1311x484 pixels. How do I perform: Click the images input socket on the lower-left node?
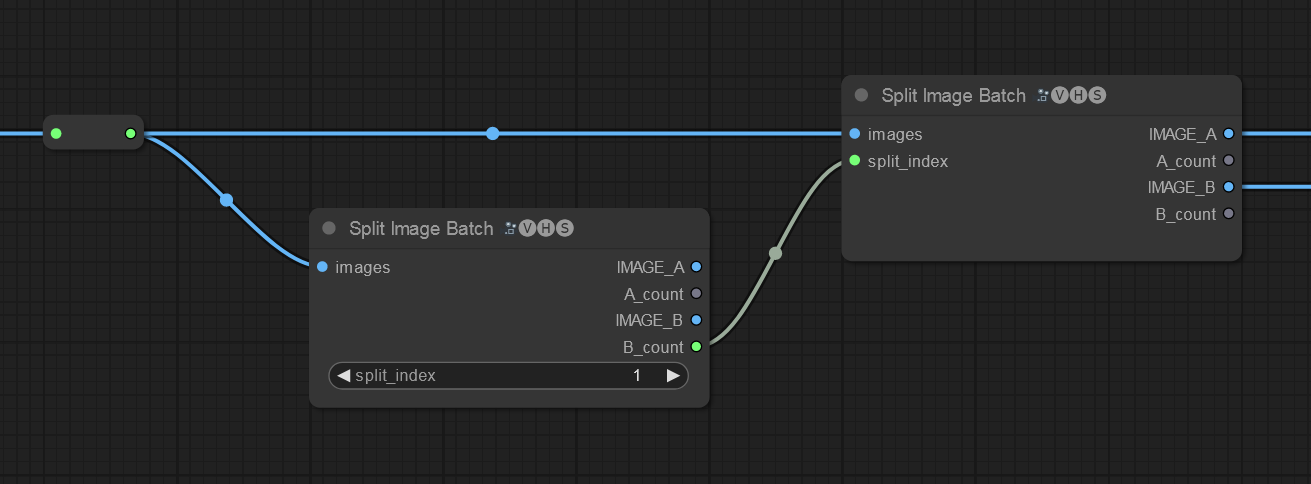(x=322, y=267)
